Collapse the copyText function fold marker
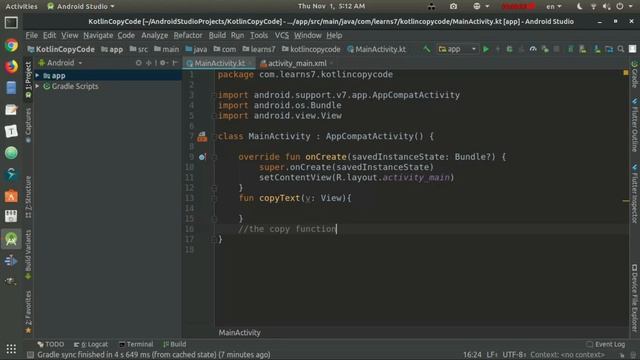Screen dimensions: 640x360 [x=214, y=198]
